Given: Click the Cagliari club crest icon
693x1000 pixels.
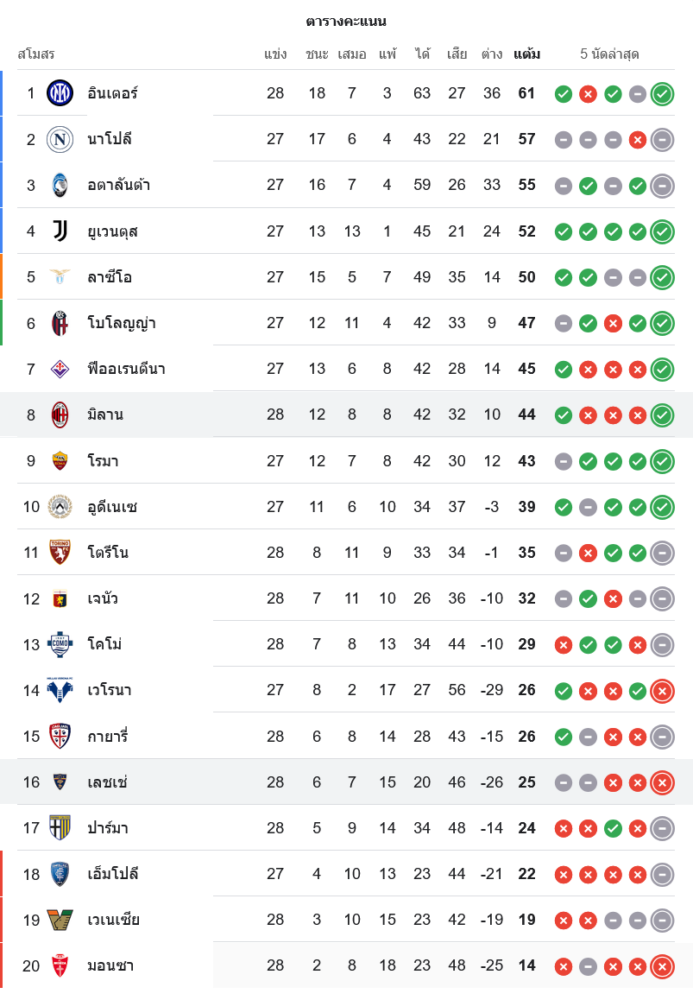Looking at the screenshot, I should click(x=60, y=737).
